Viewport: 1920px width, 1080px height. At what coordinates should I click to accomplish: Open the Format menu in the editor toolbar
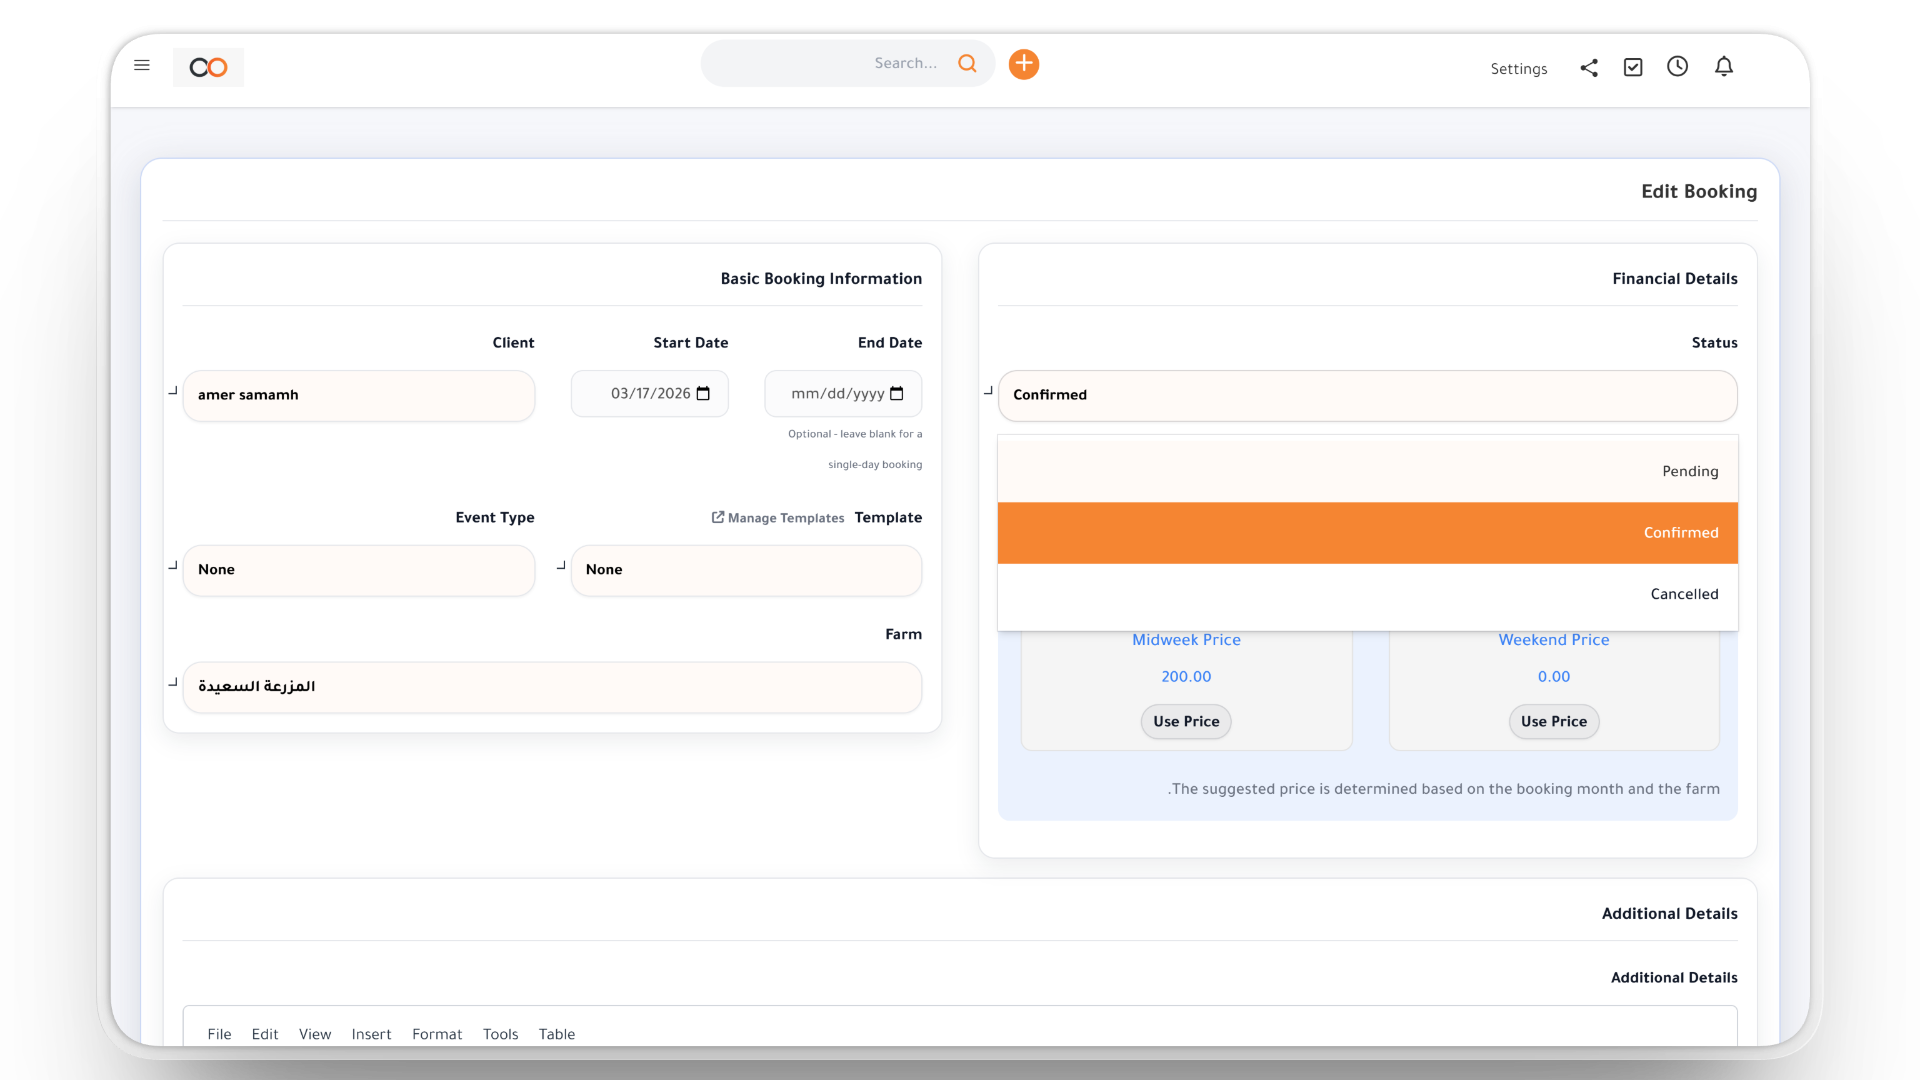(x=437, y=1034)
